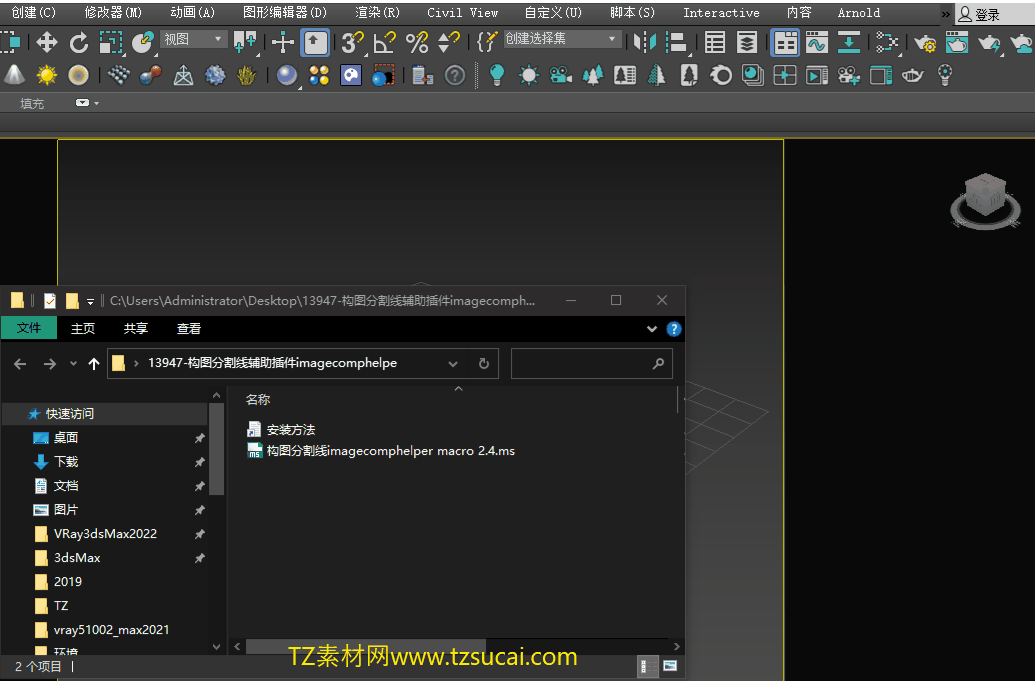Screen dimensions: 1035x681
Task: Open the Curve Editor
Action: (817, 42)
